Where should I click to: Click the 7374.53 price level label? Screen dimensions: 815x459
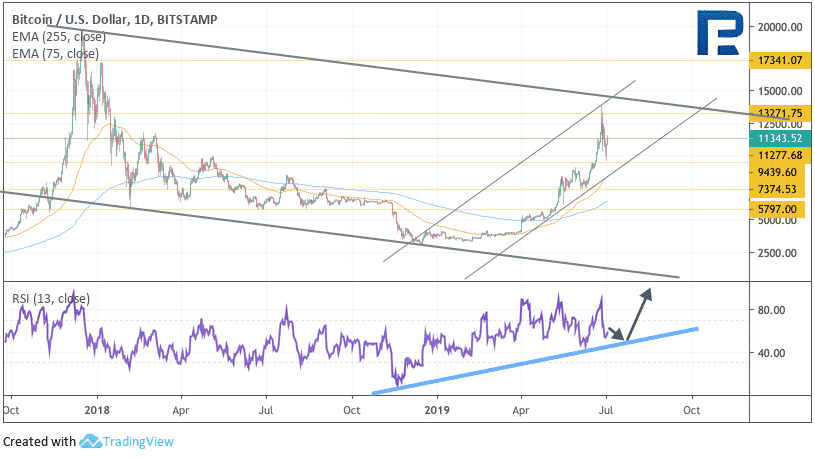pyautogui.click(x=777, y=189)
